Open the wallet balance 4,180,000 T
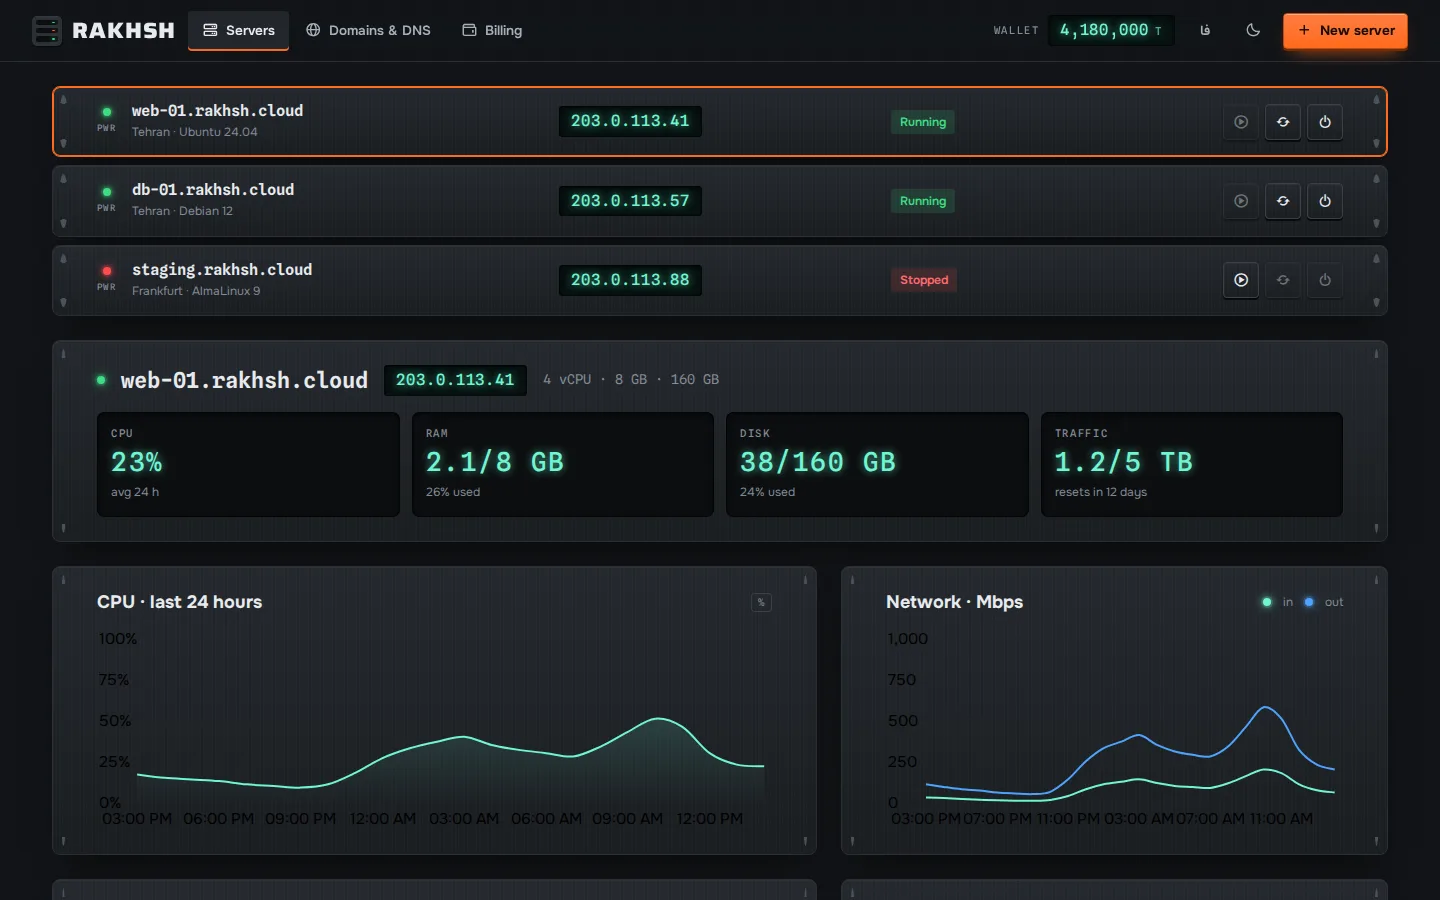The width and height of the screenshot is (1440, 900). (x=1111, y=30)
